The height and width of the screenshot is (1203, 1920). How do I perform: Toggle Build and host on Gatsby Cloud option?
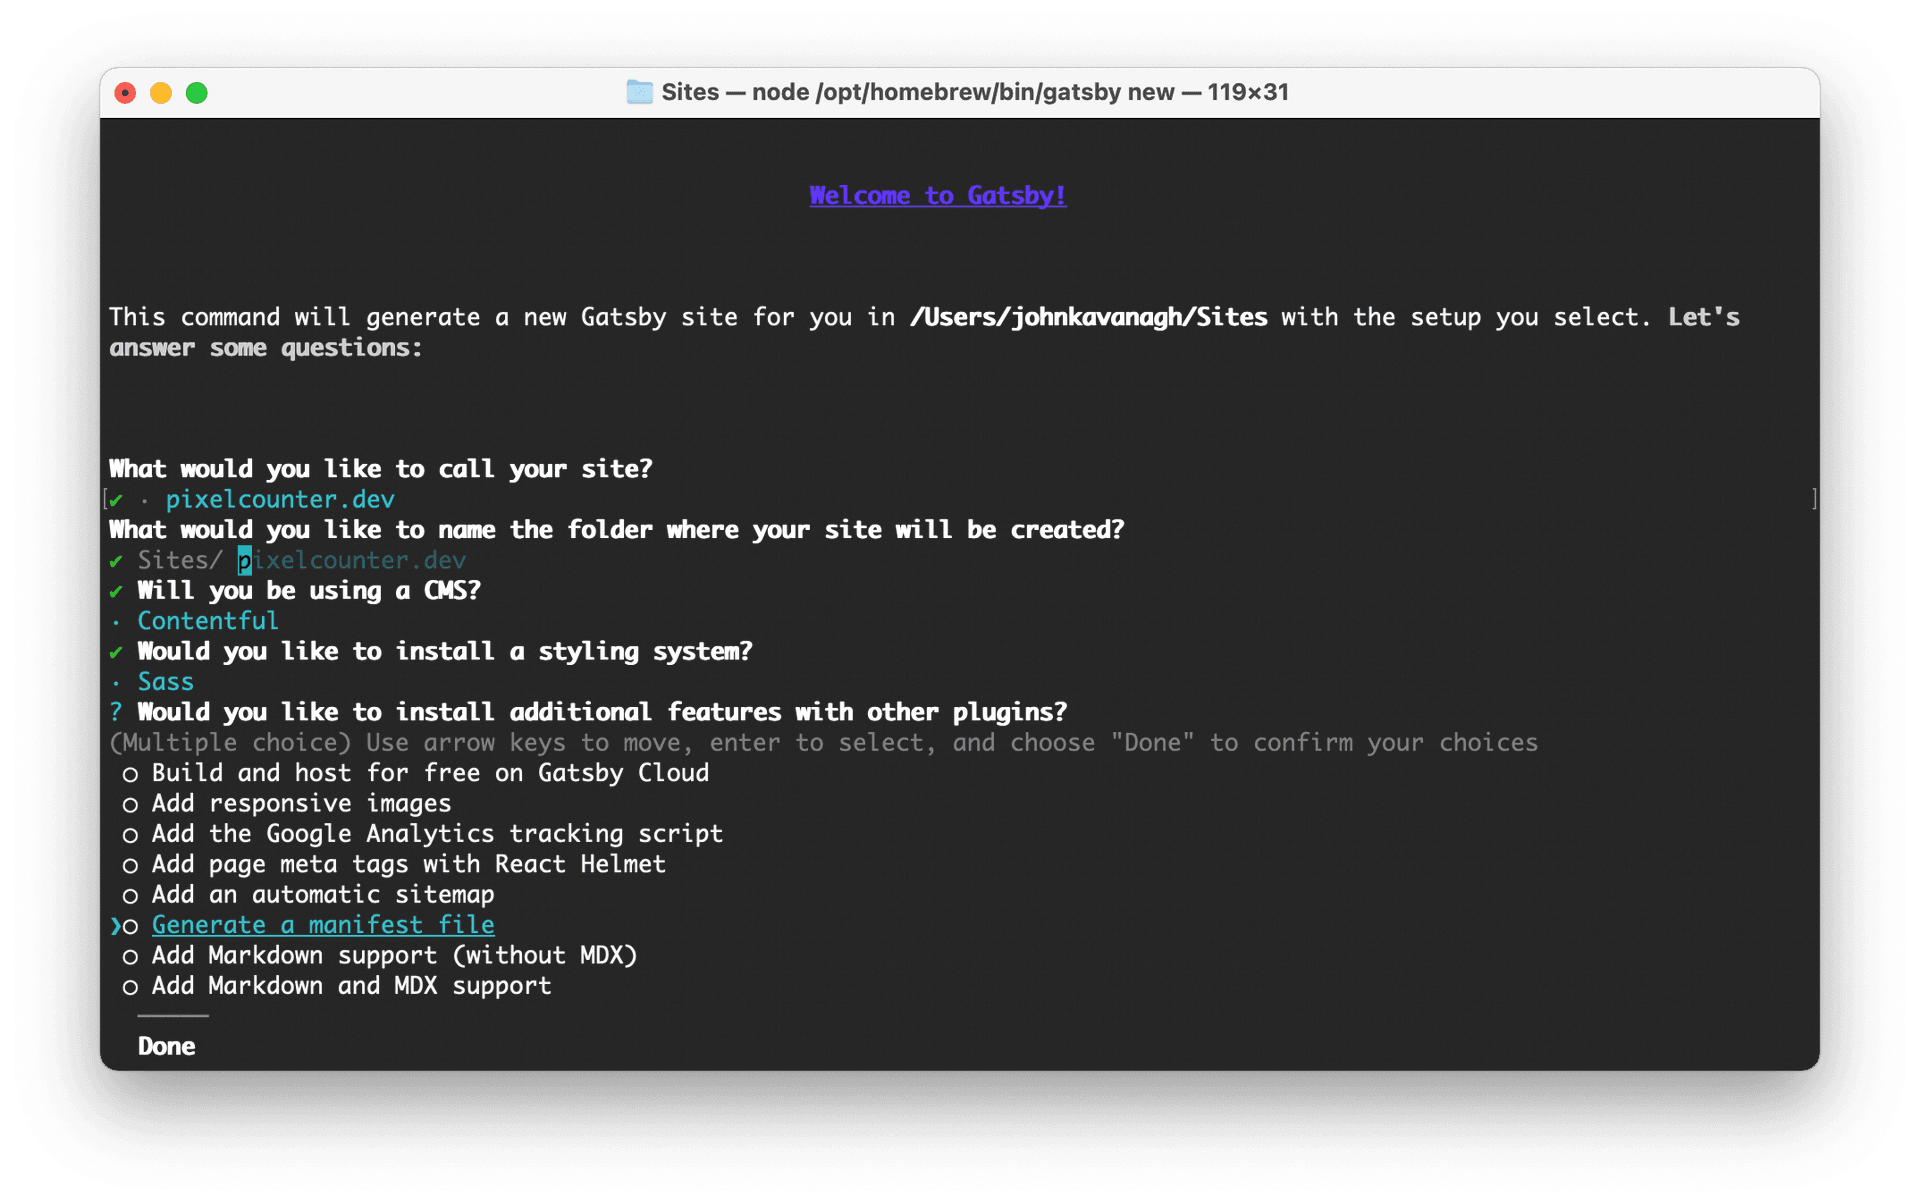(x=415, y=773)
